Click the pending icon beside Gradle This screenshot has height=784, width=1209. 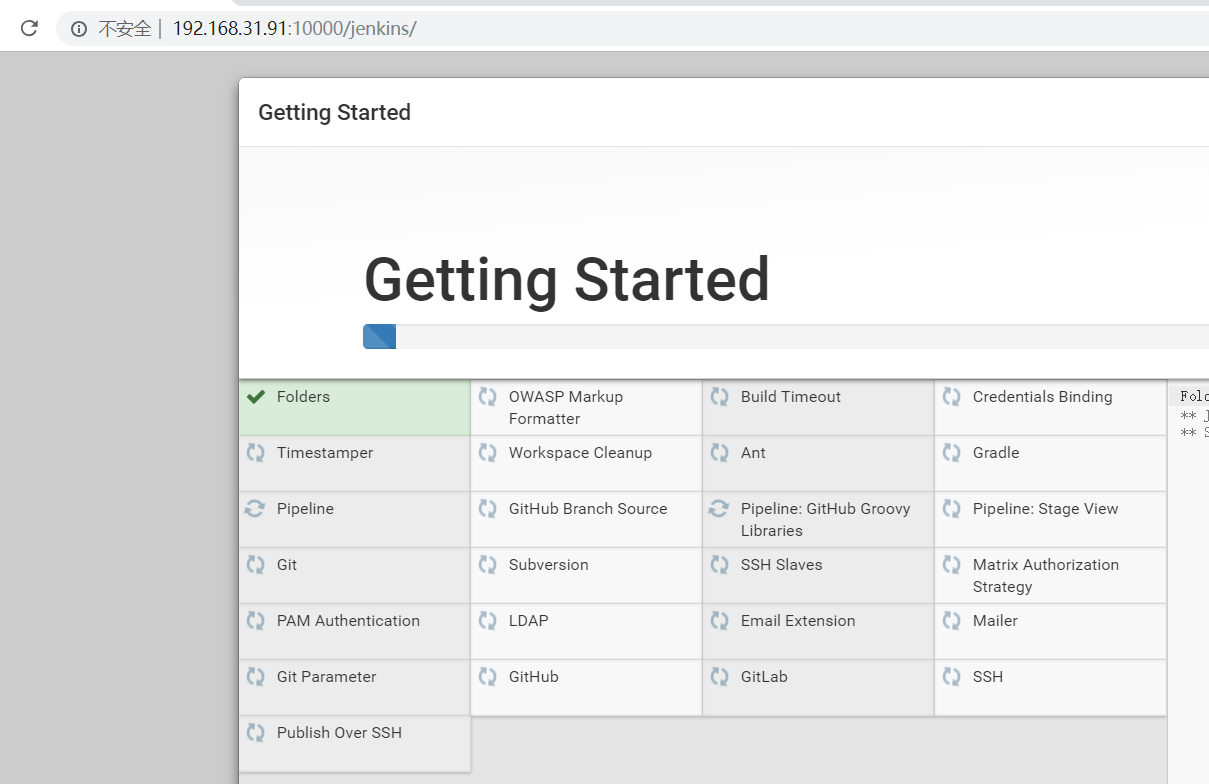click(x=952, y=453)
